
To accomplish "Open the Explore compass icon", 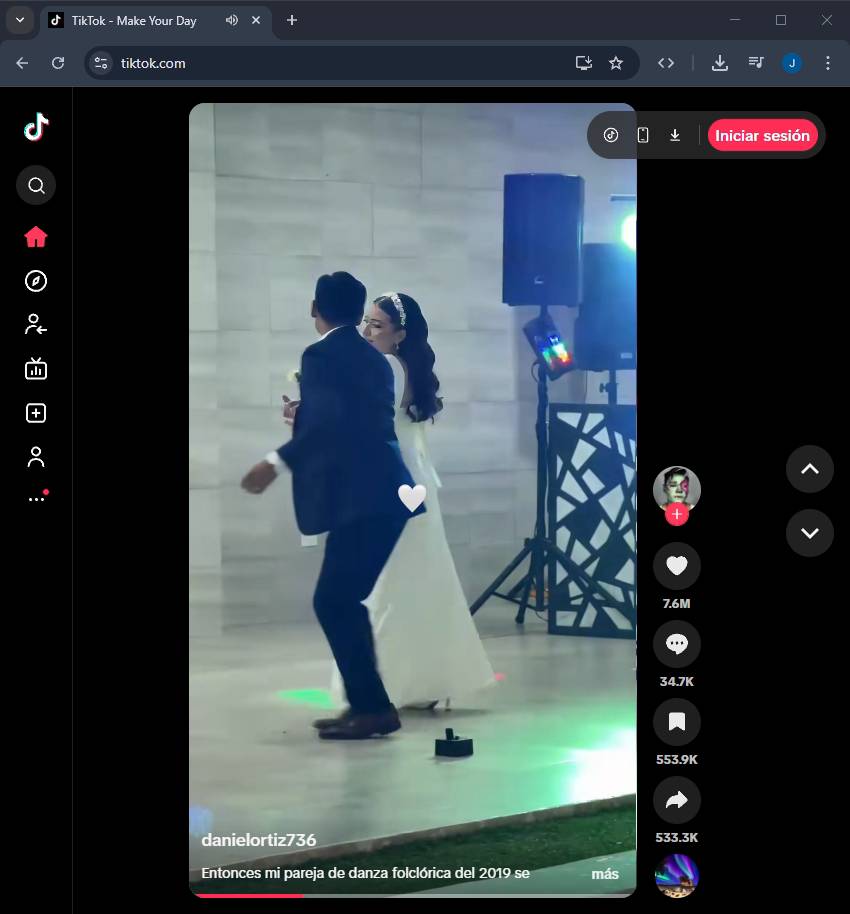I will tap(36, 281).
